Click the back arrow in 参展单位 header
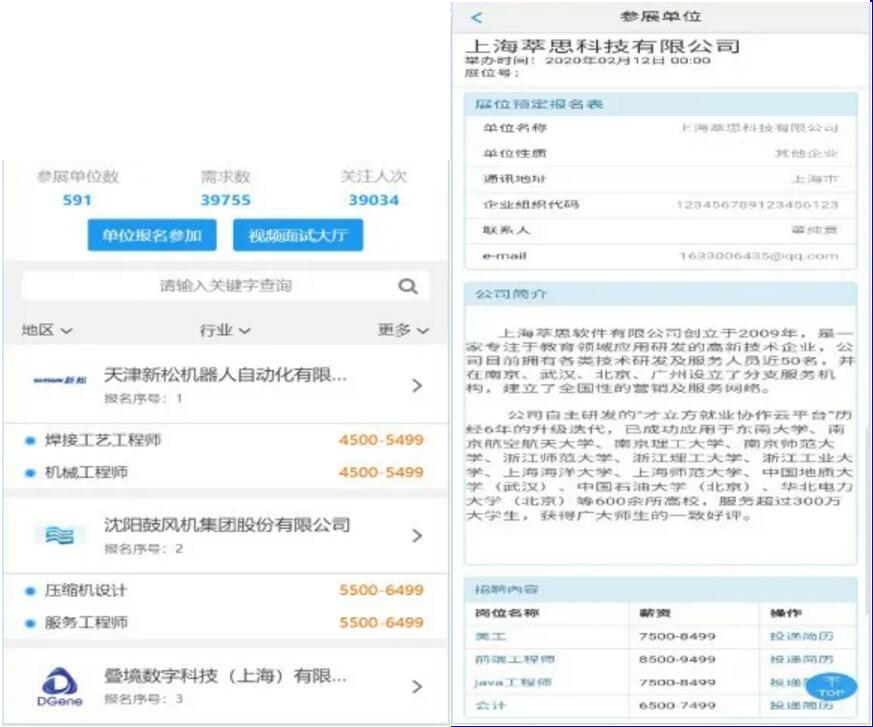This screenshot has height=727, width=873. [x=477, y=17]
